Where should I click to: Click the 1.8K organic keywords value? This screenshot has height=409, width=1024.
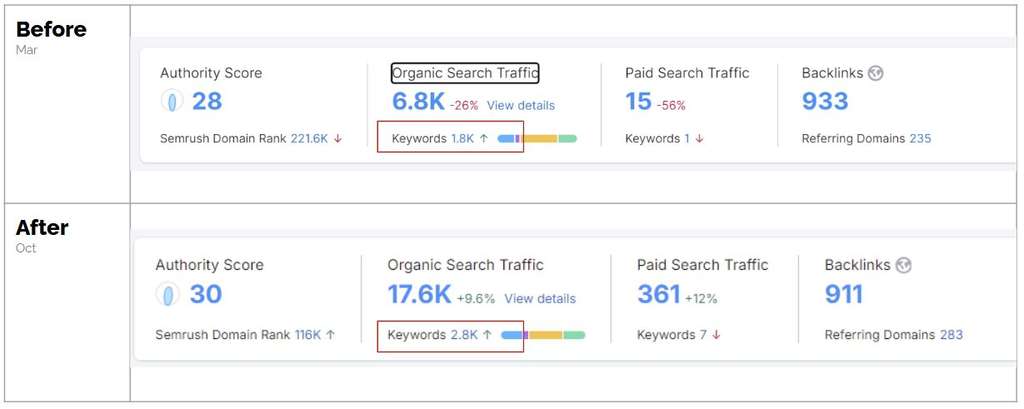click(462, 139)
